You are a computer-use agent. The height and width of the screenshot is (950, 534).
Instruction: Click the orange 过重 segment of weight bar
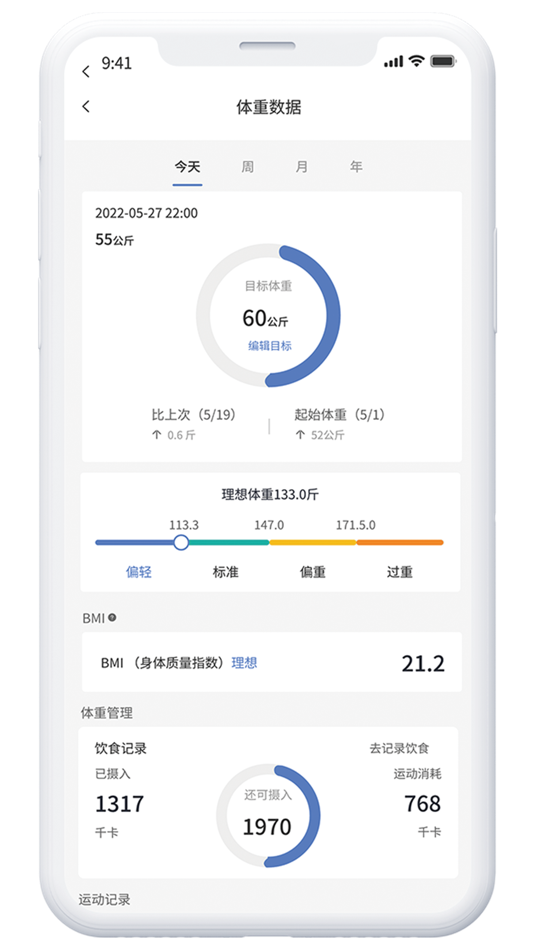tap(399, 542)
